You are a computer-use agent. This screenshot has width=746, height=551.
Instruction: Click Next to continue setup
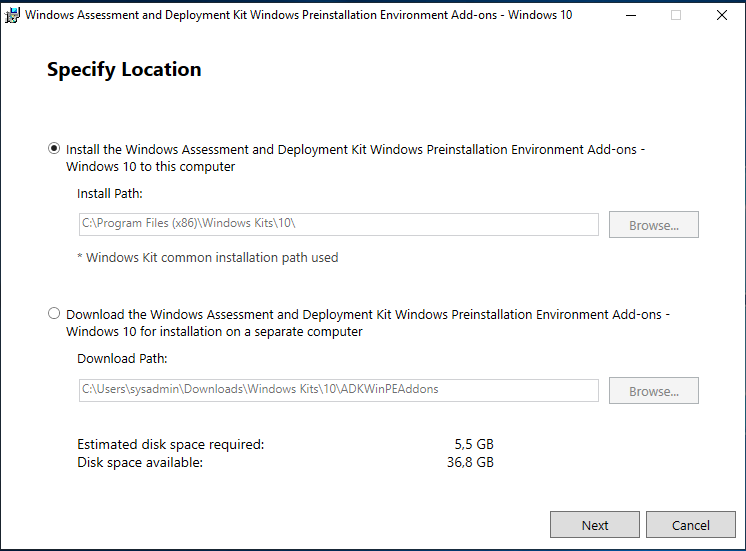pos(595,525)
